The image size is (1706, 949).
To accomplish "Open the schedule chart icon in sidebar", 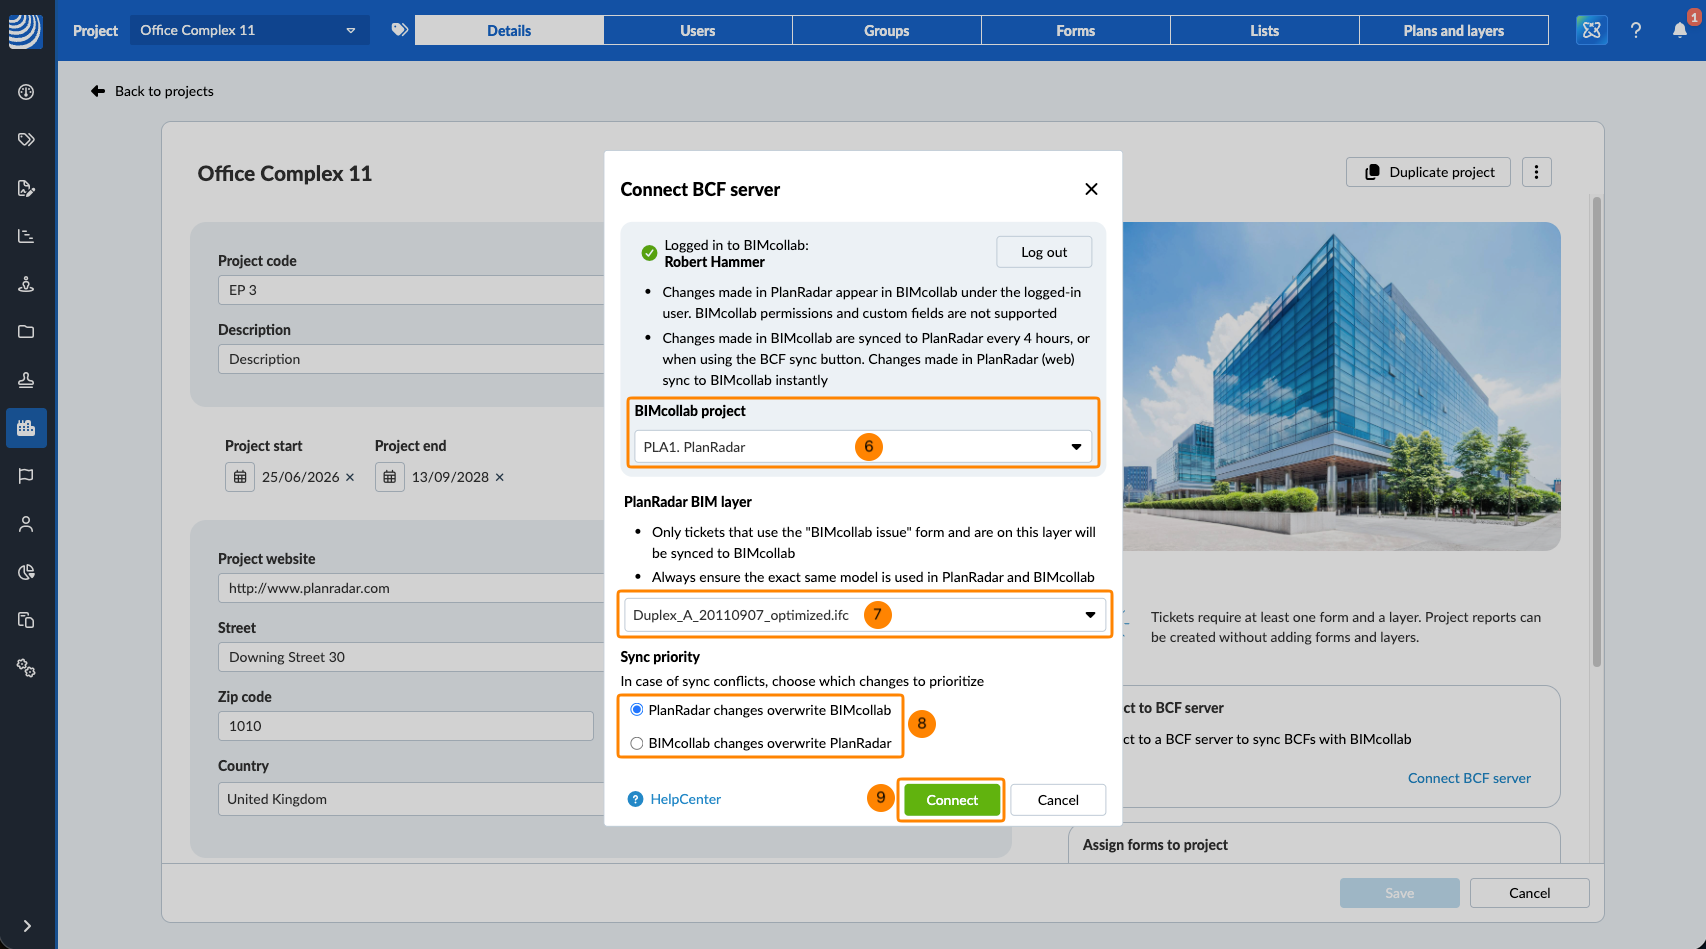I will point(26,236).
